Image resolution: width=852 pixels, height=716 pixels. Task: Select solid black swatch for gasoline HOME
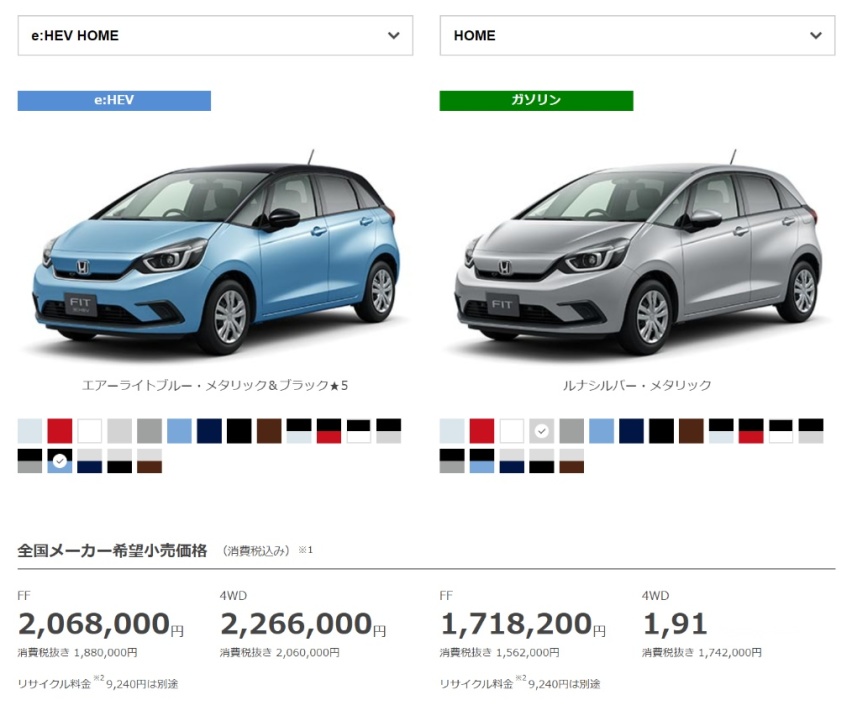(x=661, y=431)
